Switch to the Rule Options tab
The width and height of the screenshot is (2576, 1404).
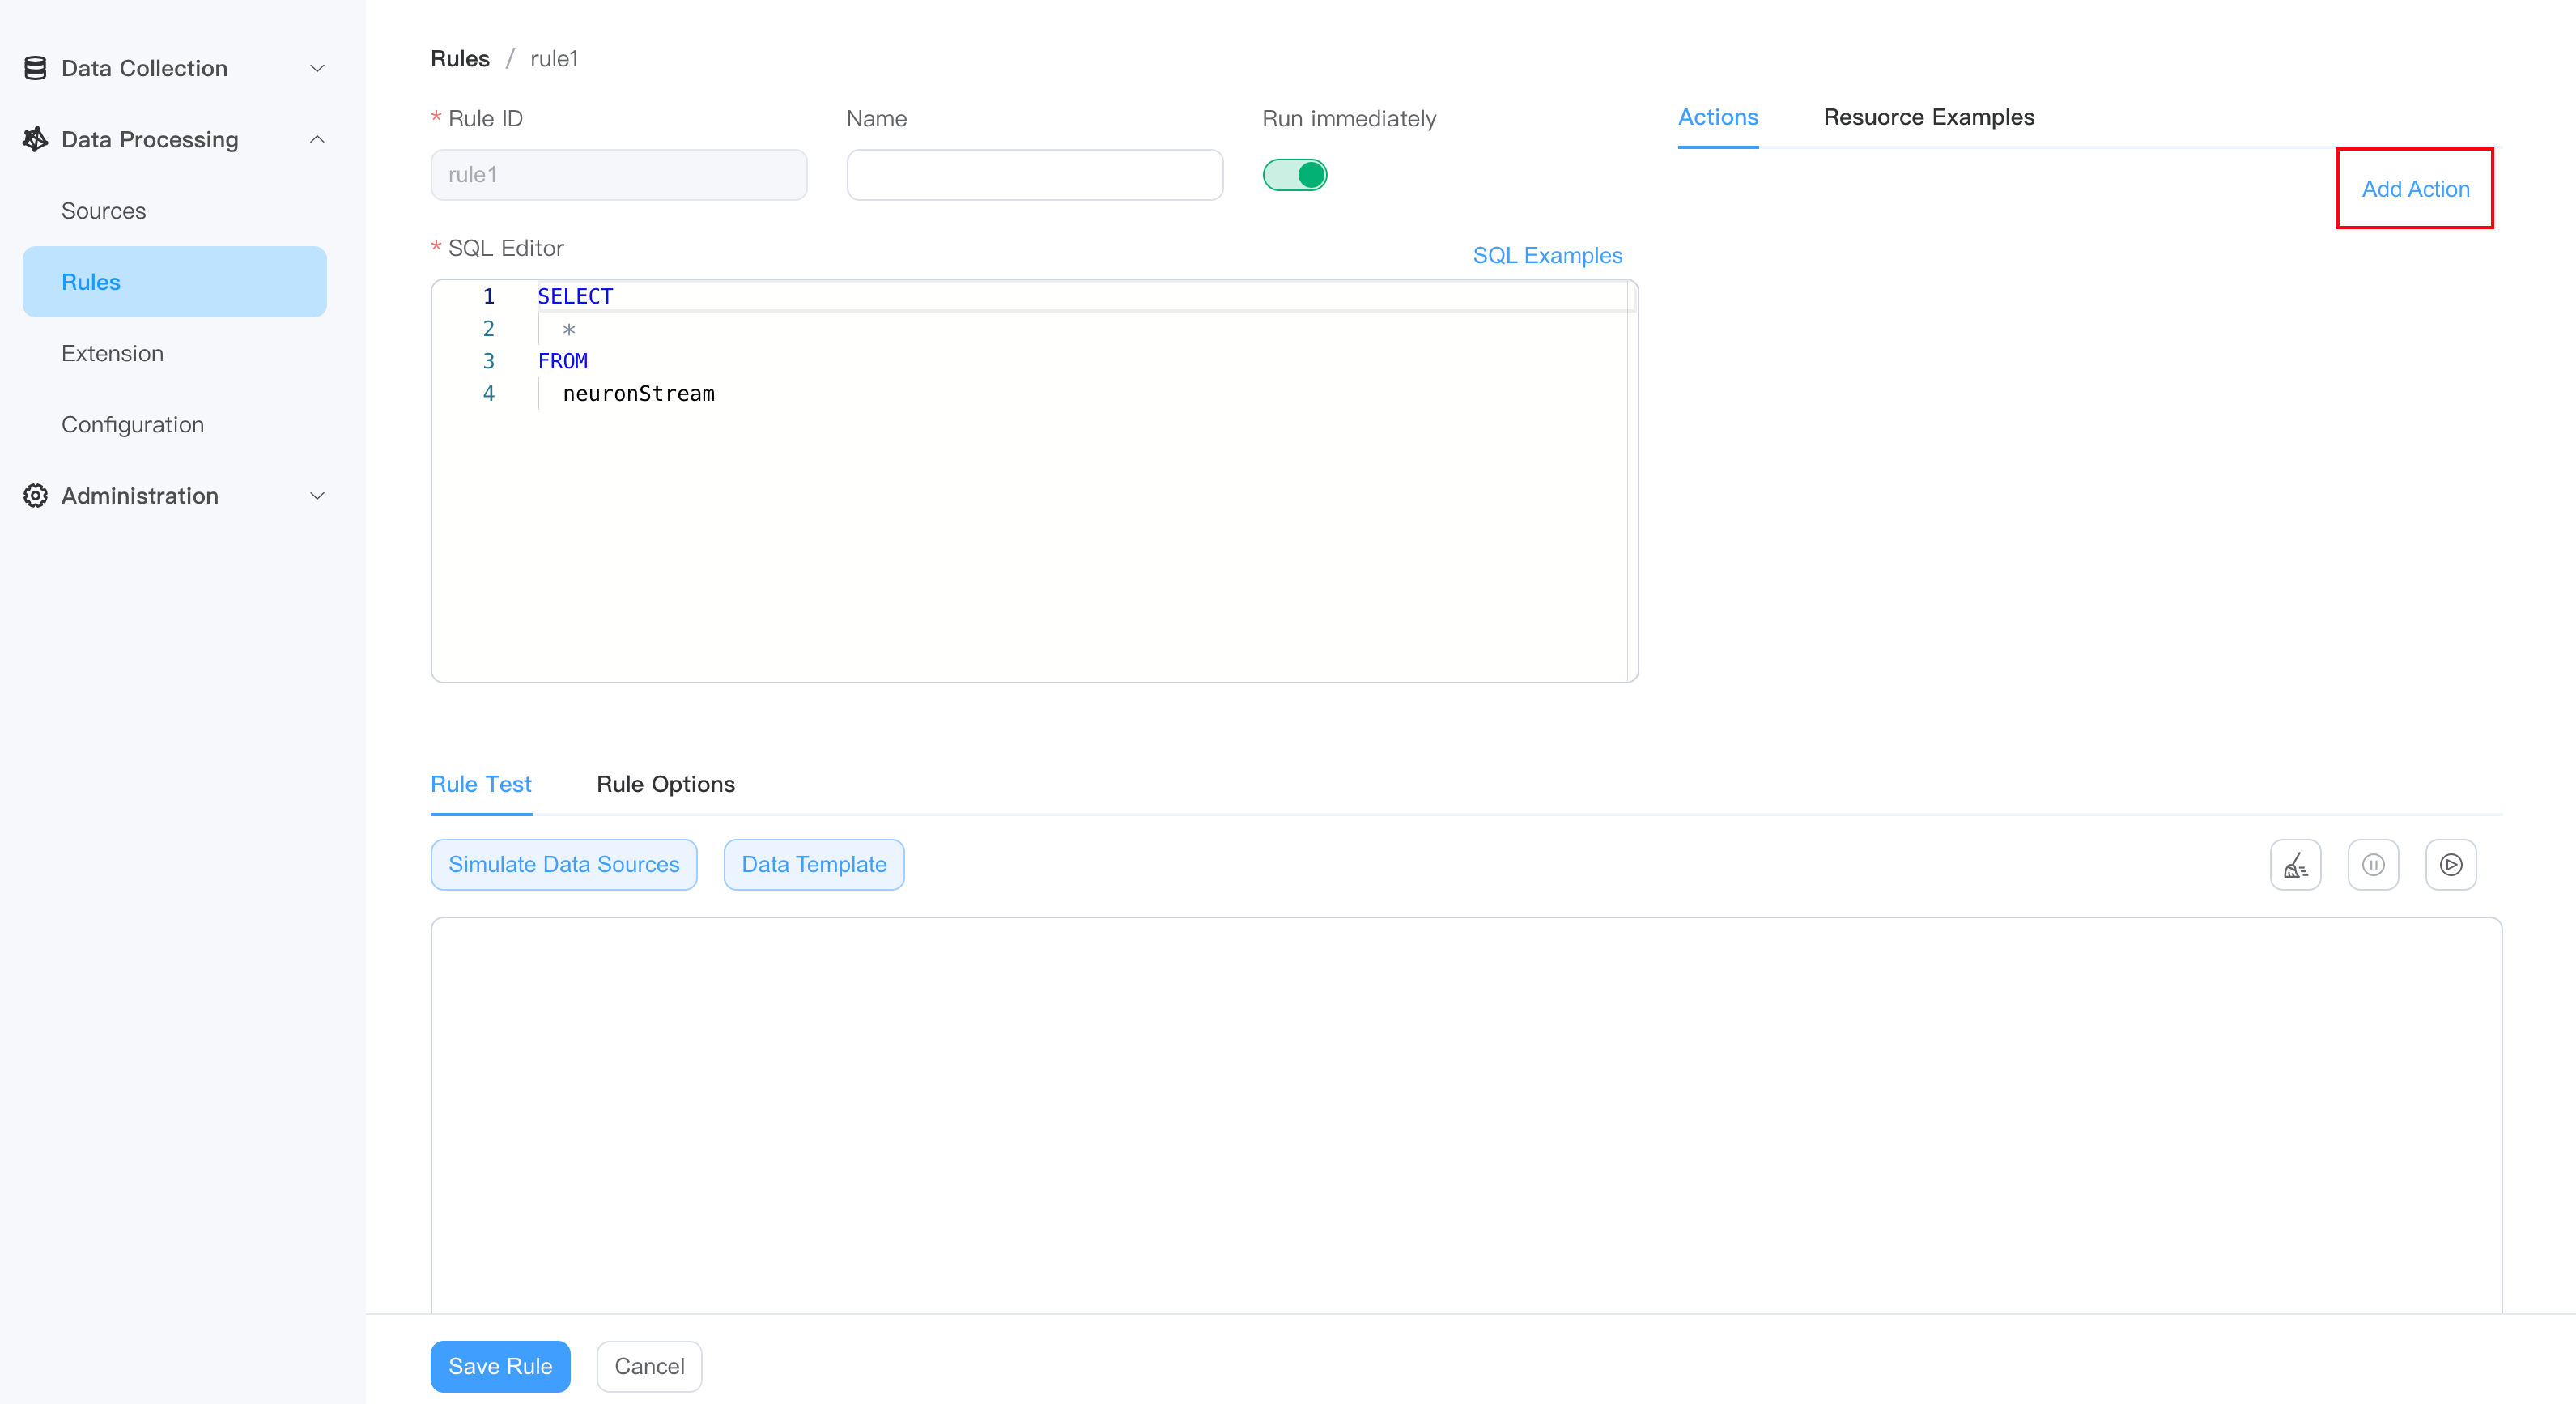pos(665,784)
